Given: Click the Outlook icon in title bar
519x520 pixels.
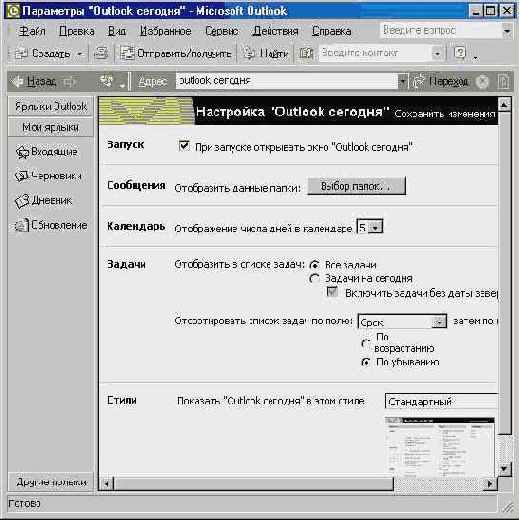Looking at the screenshot, I should coord(14,11).
